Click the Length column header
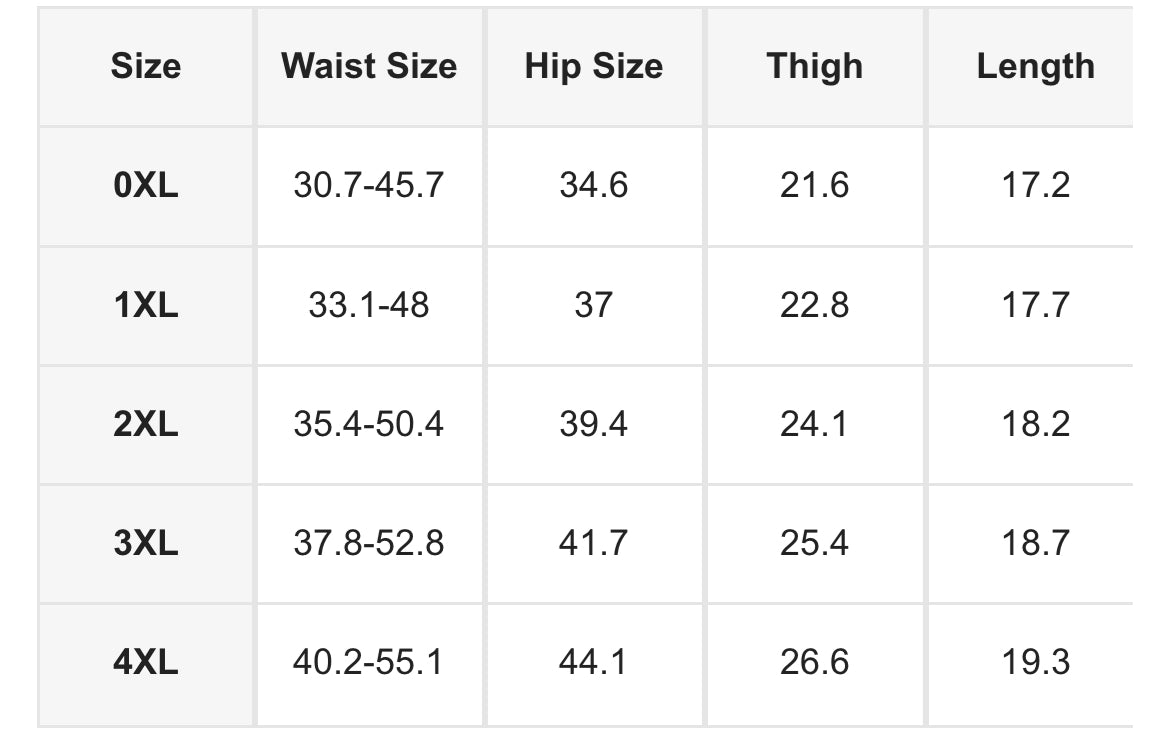Viewport: 1170px width, 747px height. 1036,66
